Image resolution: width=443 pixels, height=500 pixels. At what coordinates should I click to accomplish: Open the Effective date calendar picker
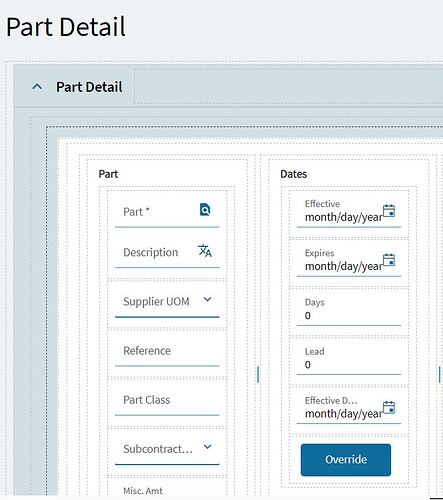[x=389, y=211]
